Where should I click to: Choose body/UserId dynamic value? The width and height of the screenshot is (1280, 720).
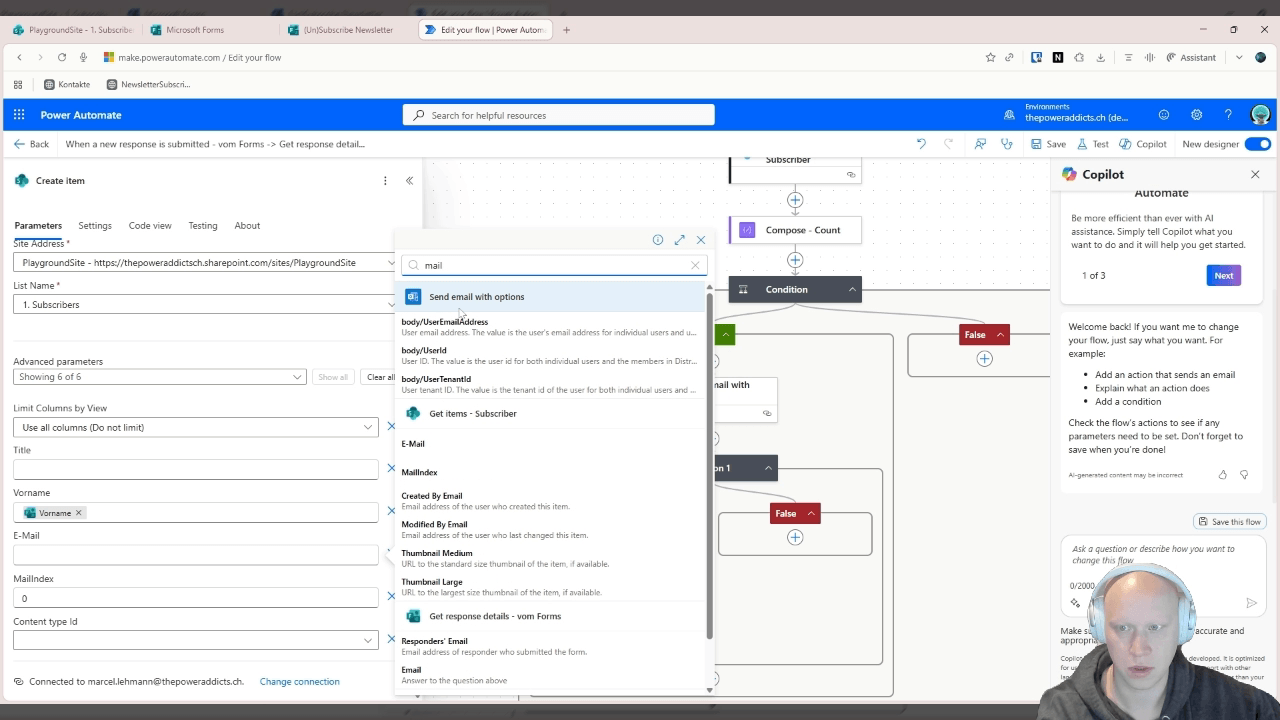click(x=549, y=356)
